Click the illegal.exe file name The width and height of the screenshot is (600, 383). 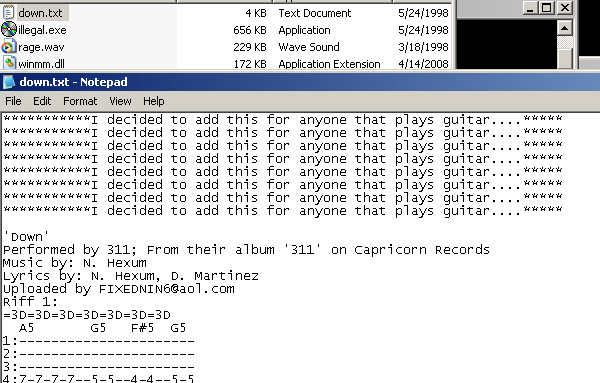42,30
